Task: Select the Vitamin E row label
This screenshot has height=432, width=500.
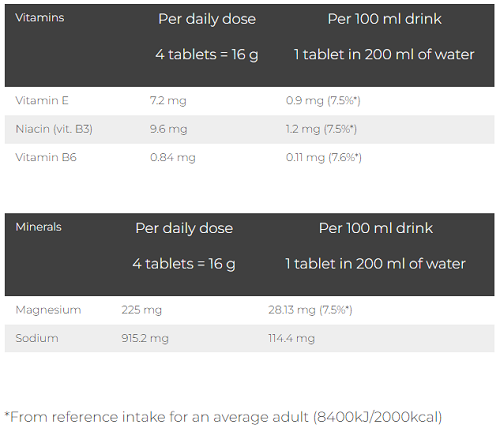Action: point(42,100)
